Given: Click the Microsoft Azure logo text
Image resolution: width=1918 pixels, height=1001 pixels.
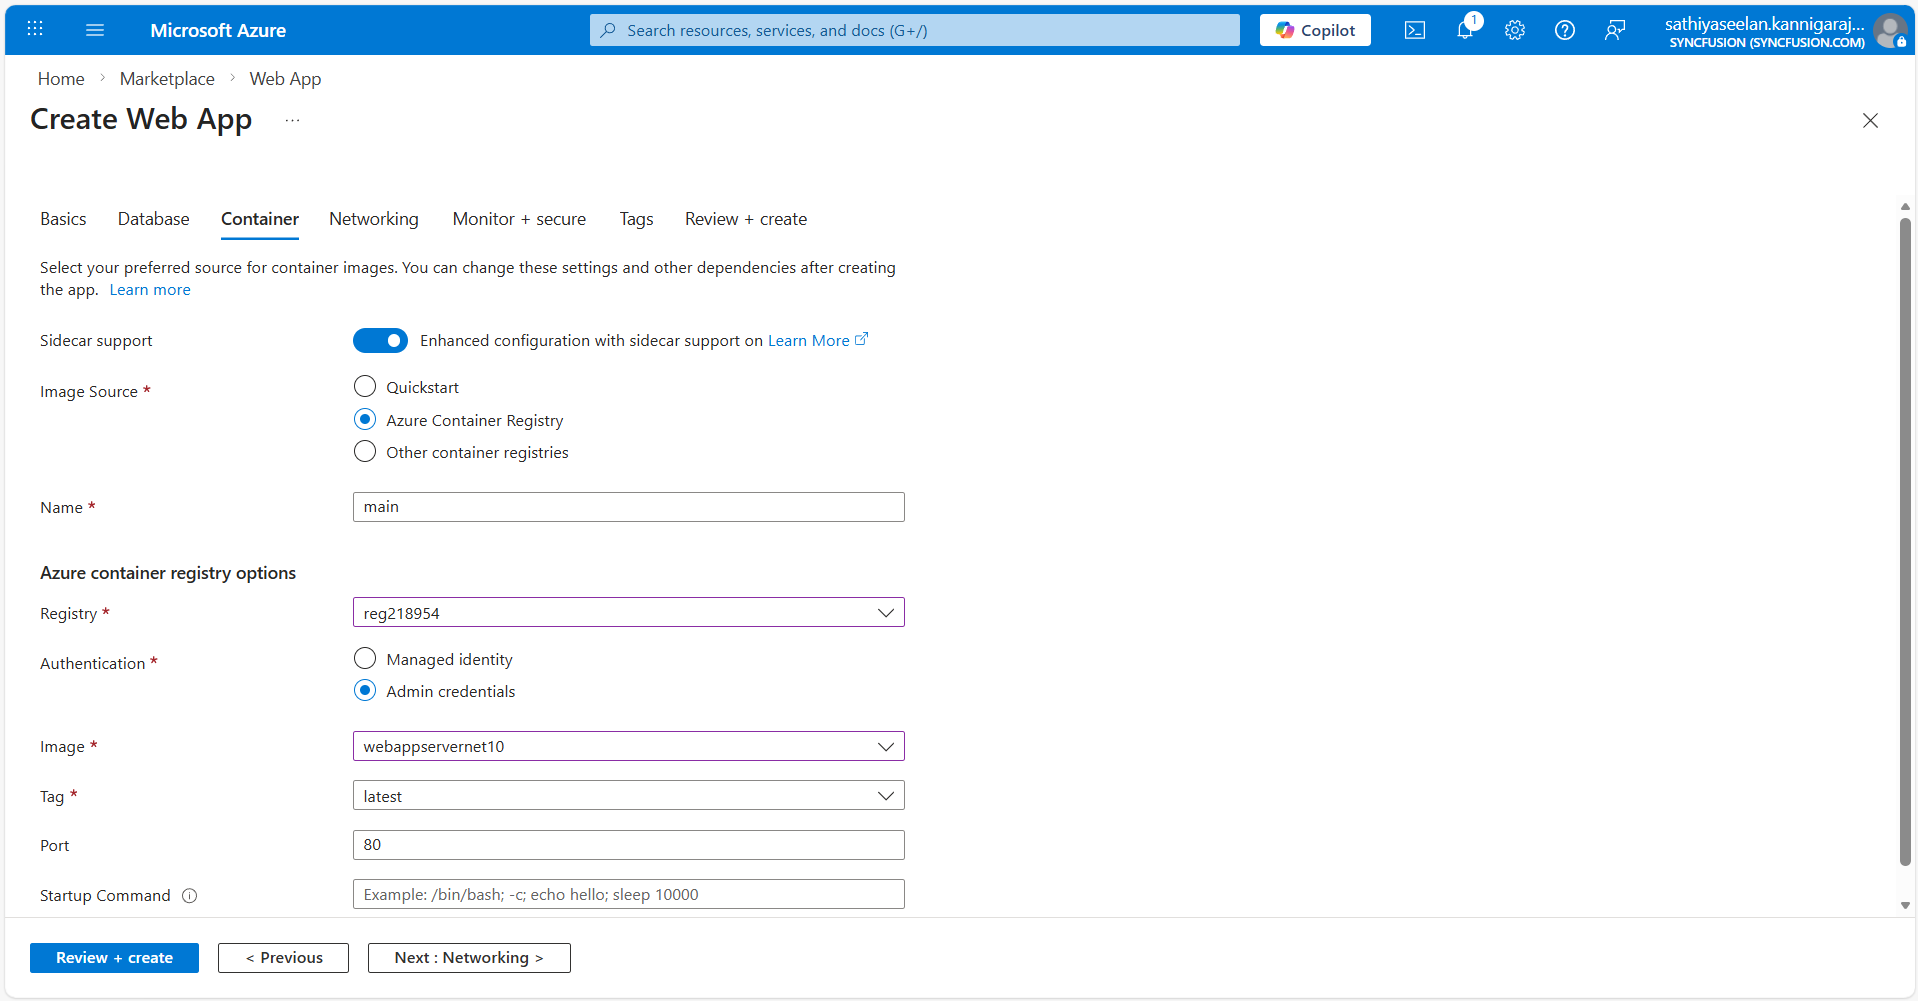Looking at the screenshot, I should point(218,30).
